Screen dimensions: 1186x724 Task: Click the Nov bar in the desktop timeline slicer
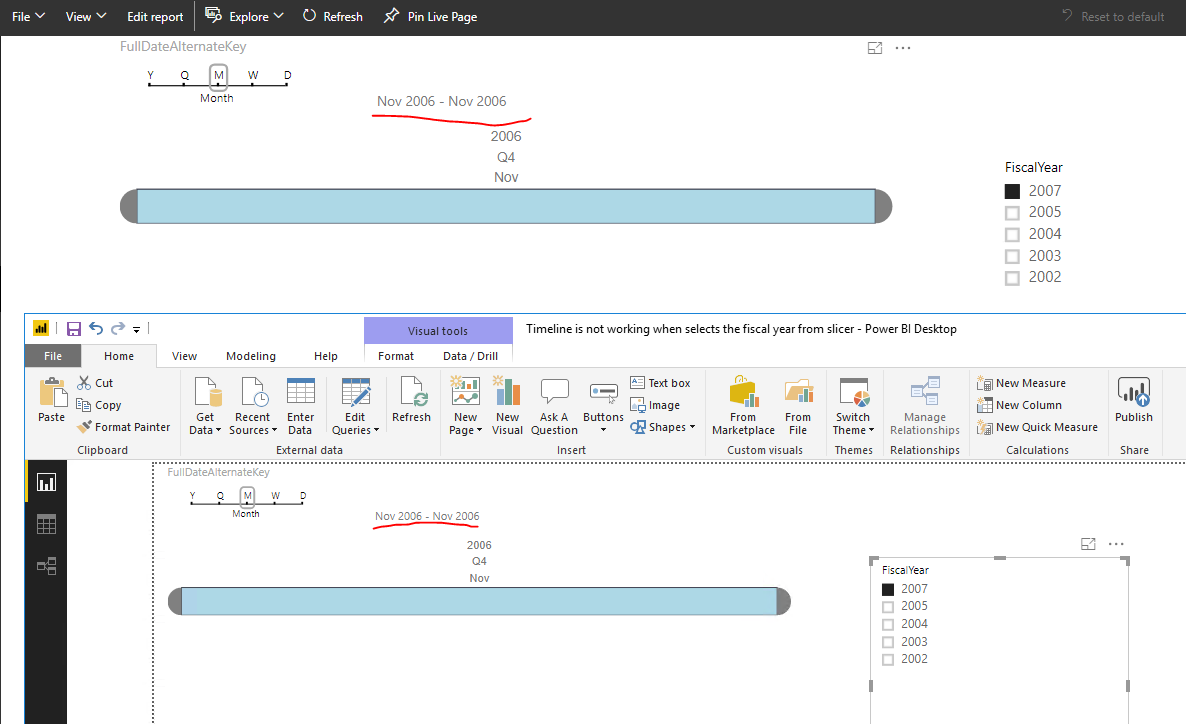tap(480, 601)
